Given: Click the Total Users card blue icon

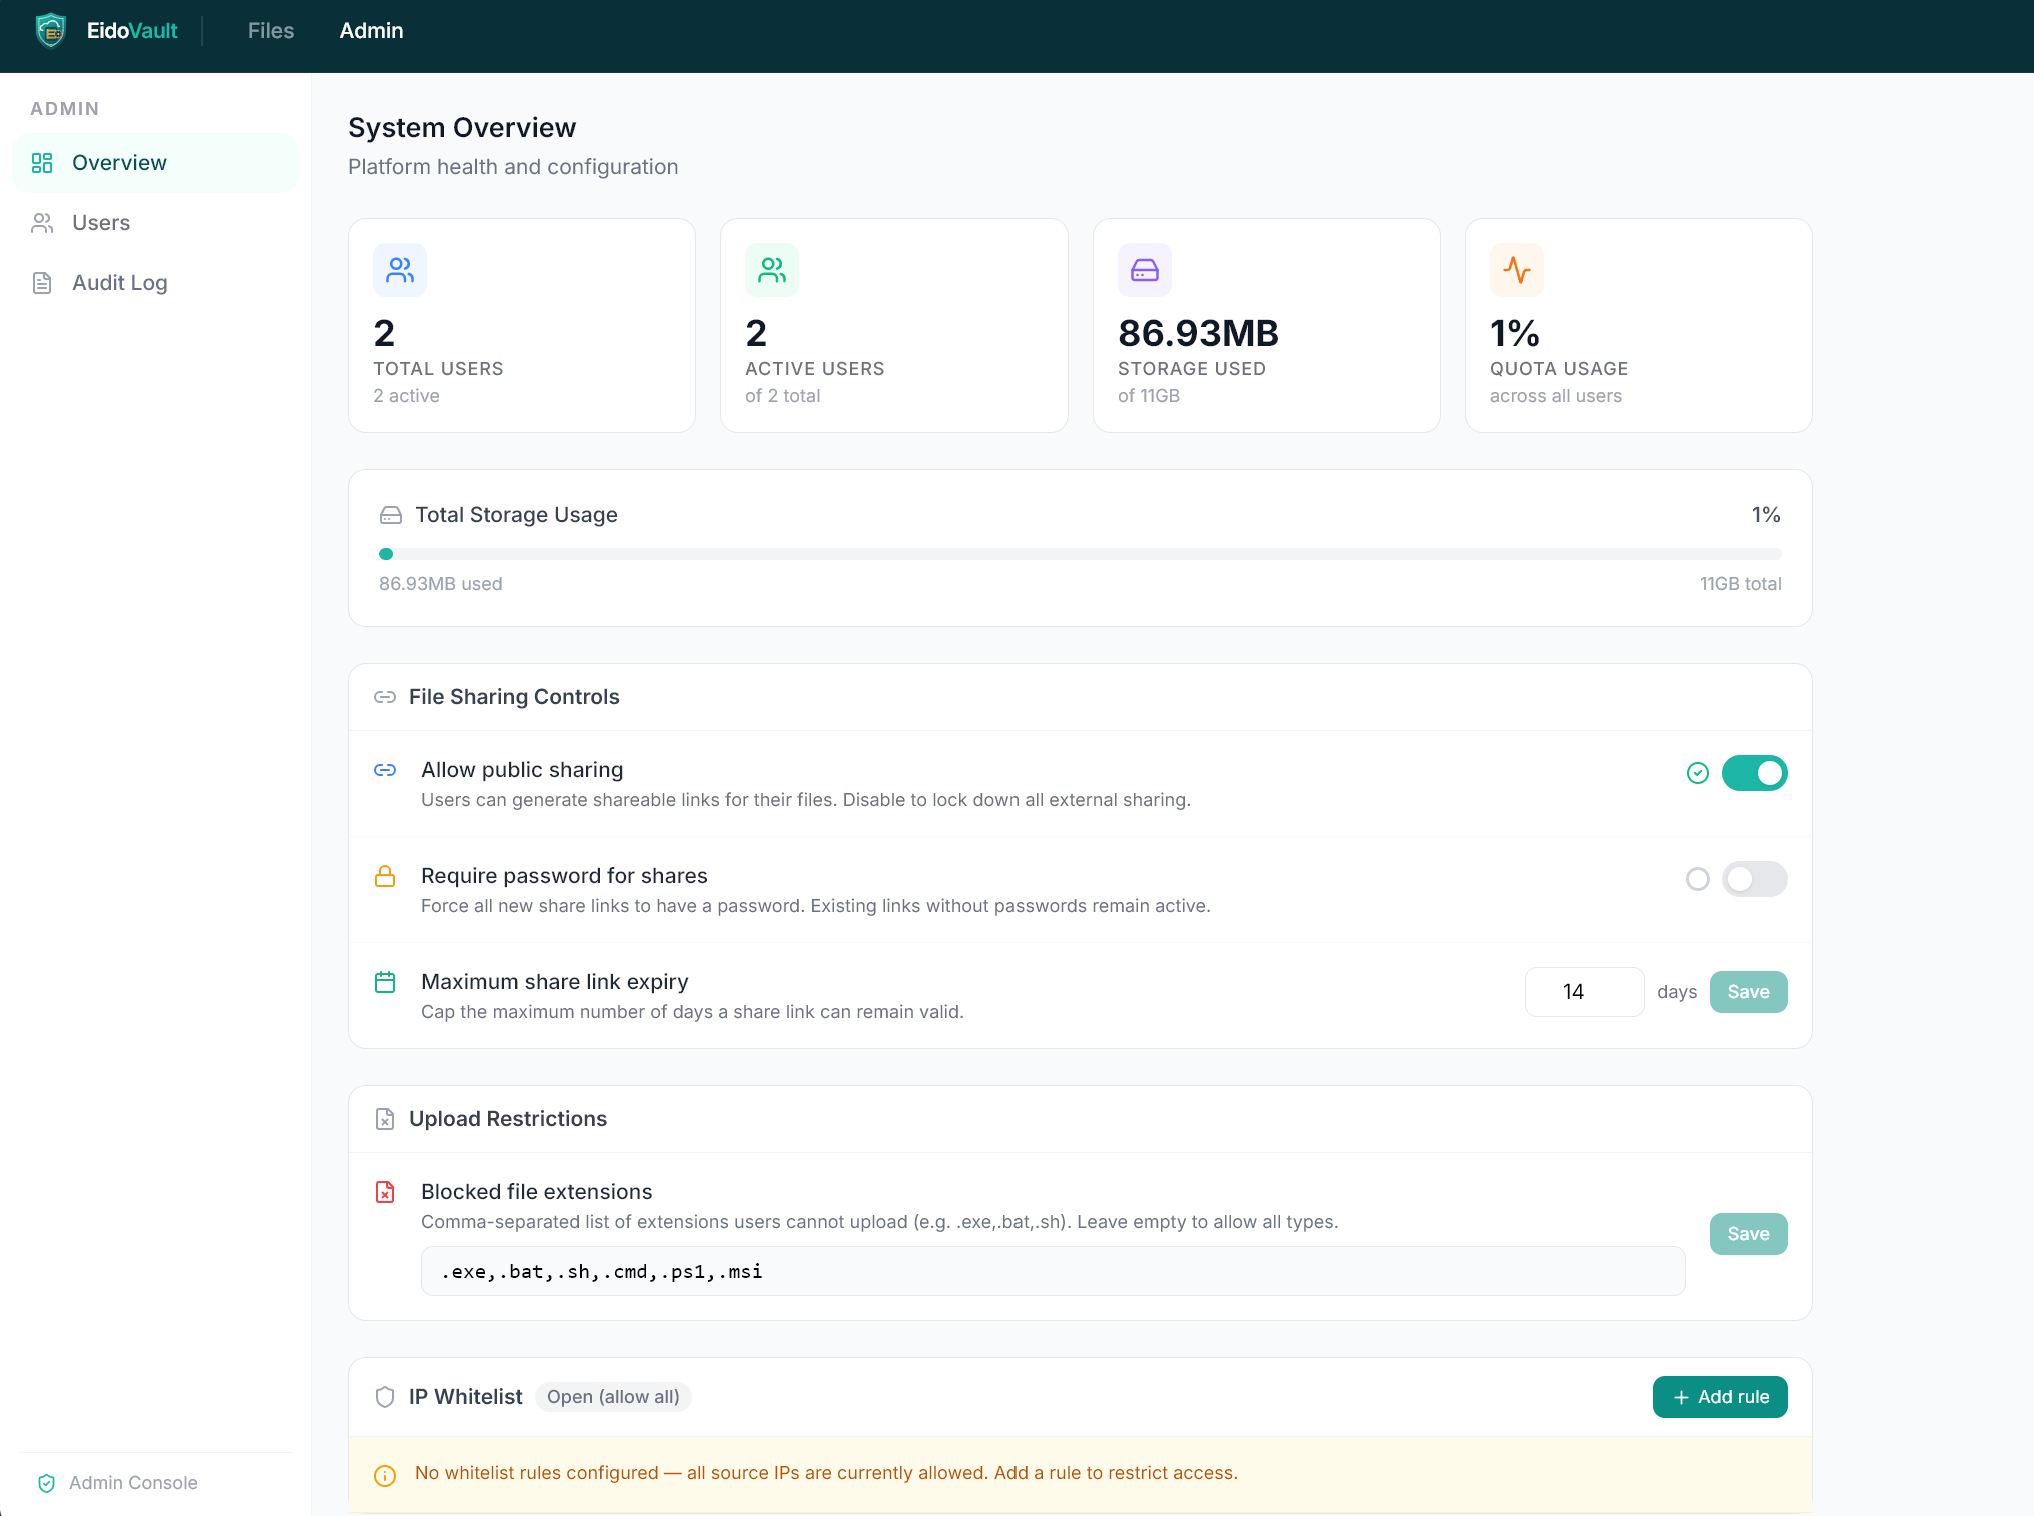Looking at the screenshot, I should 400,270.
